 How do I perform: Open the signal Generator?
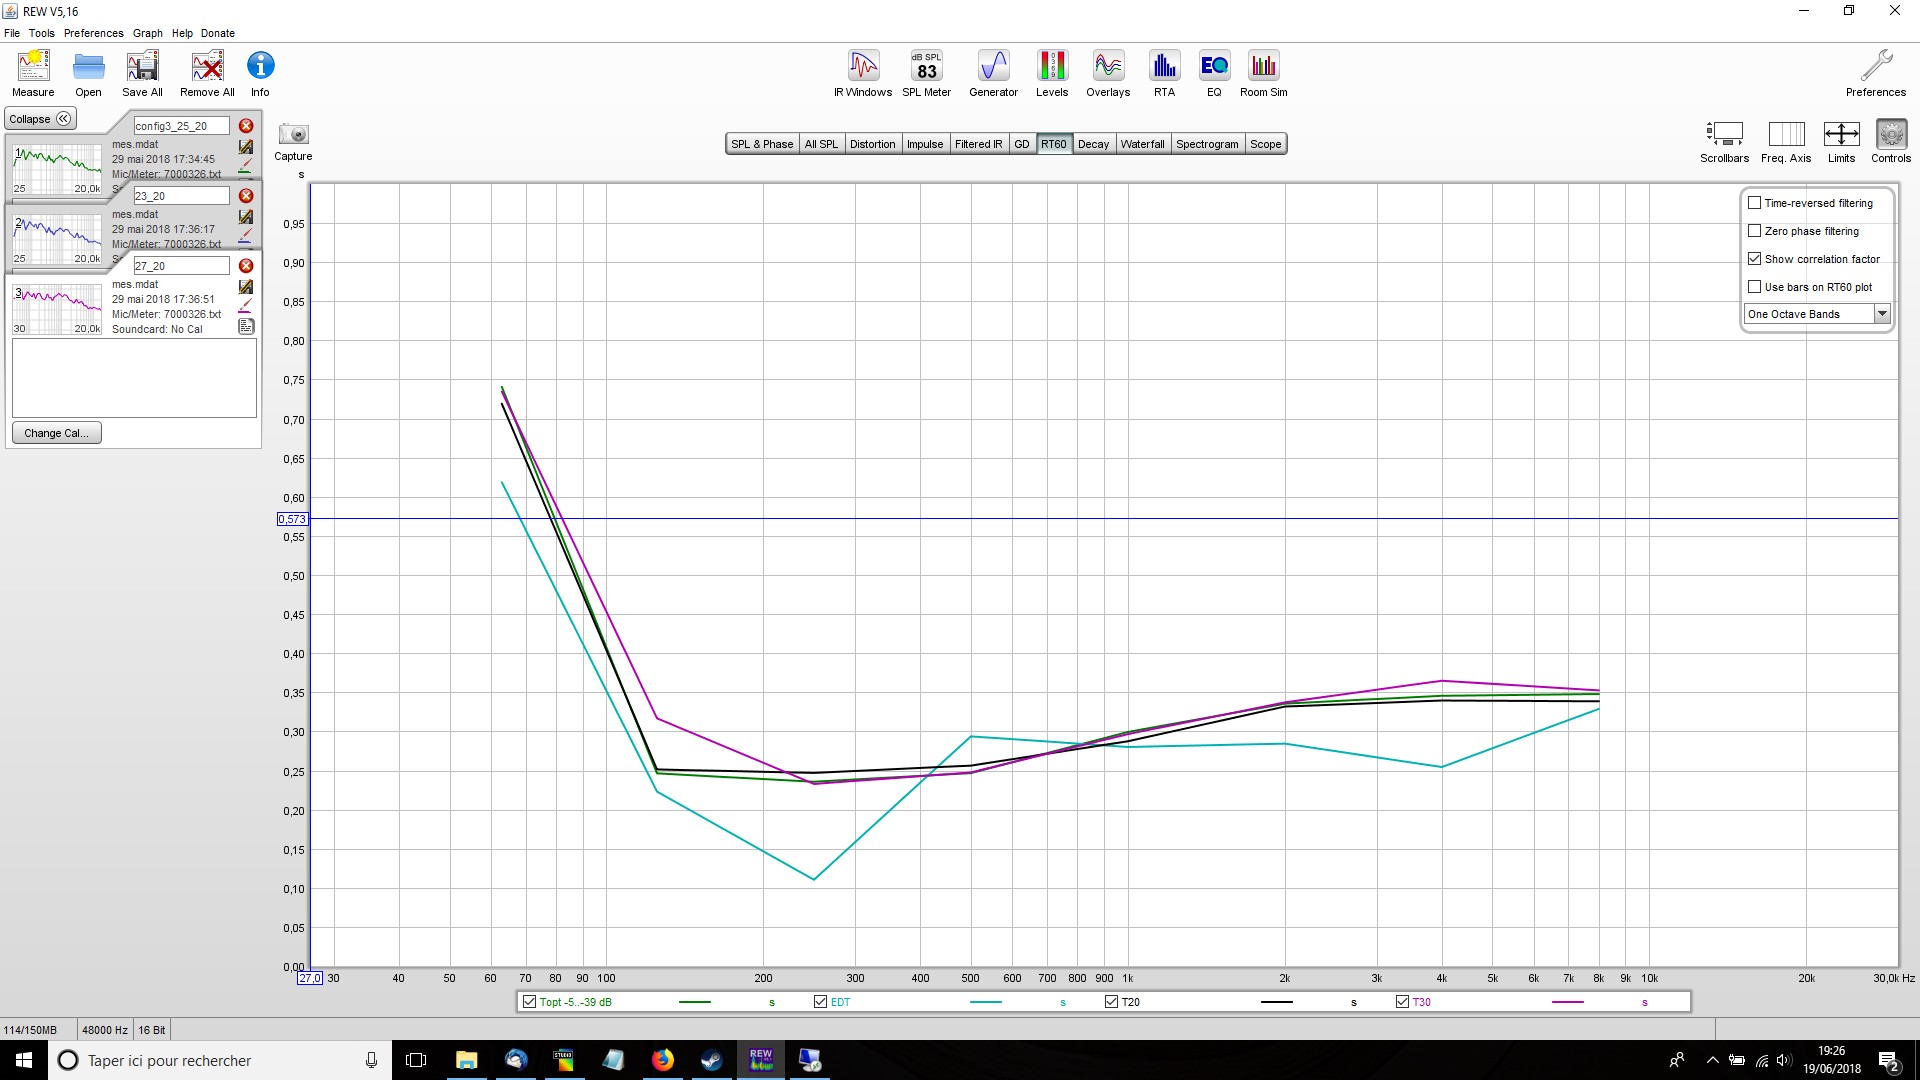coord(993,74)
